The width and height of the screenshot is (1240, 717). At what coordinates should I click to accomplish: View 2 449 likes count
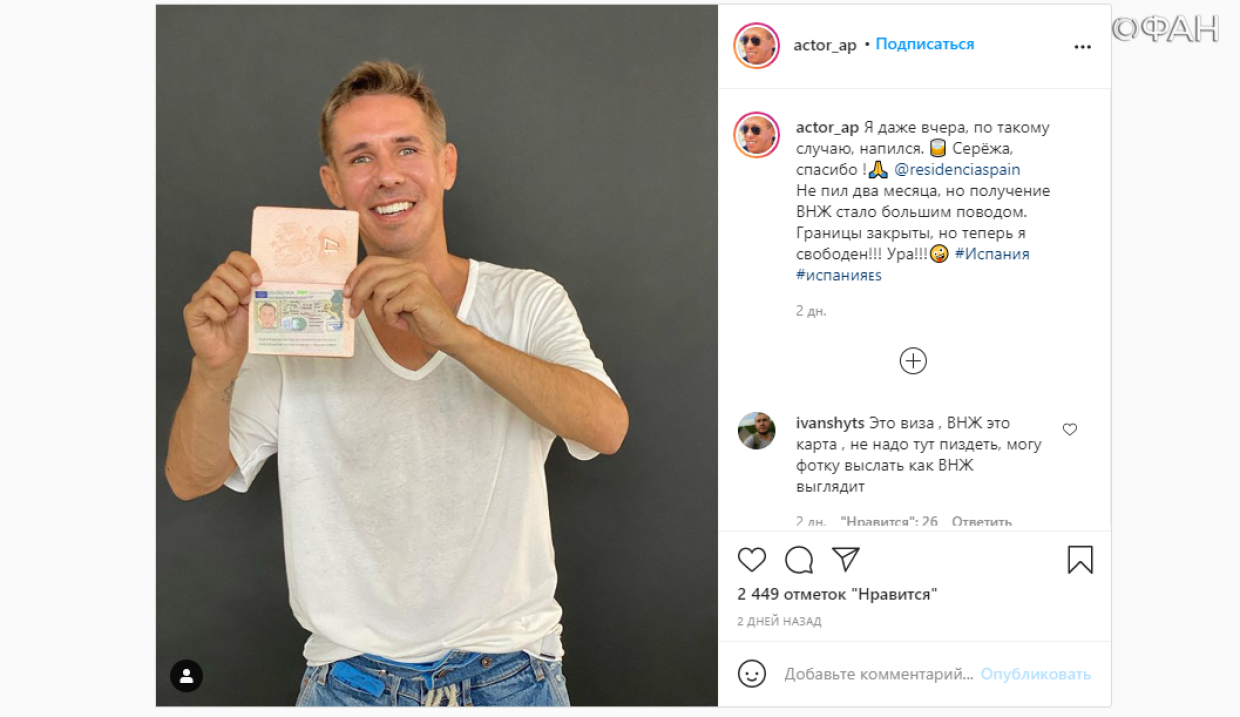click(x=838, y=594)
